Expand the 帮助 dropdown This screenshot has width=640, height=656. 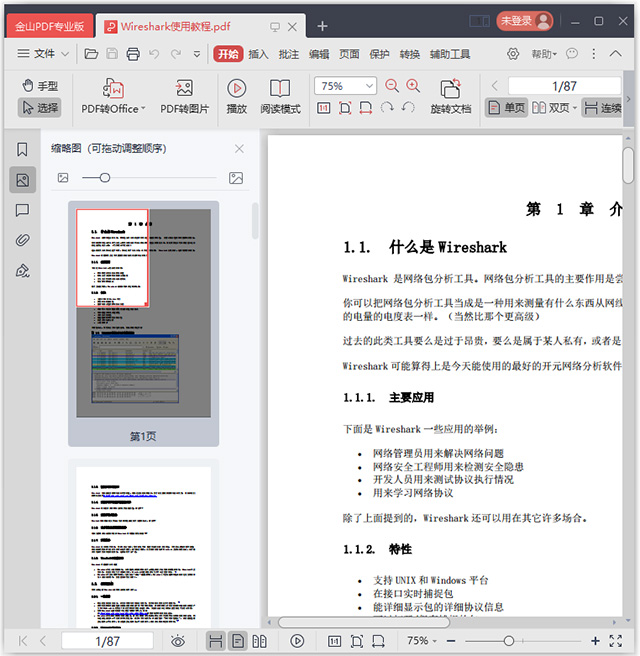point(544,54)
